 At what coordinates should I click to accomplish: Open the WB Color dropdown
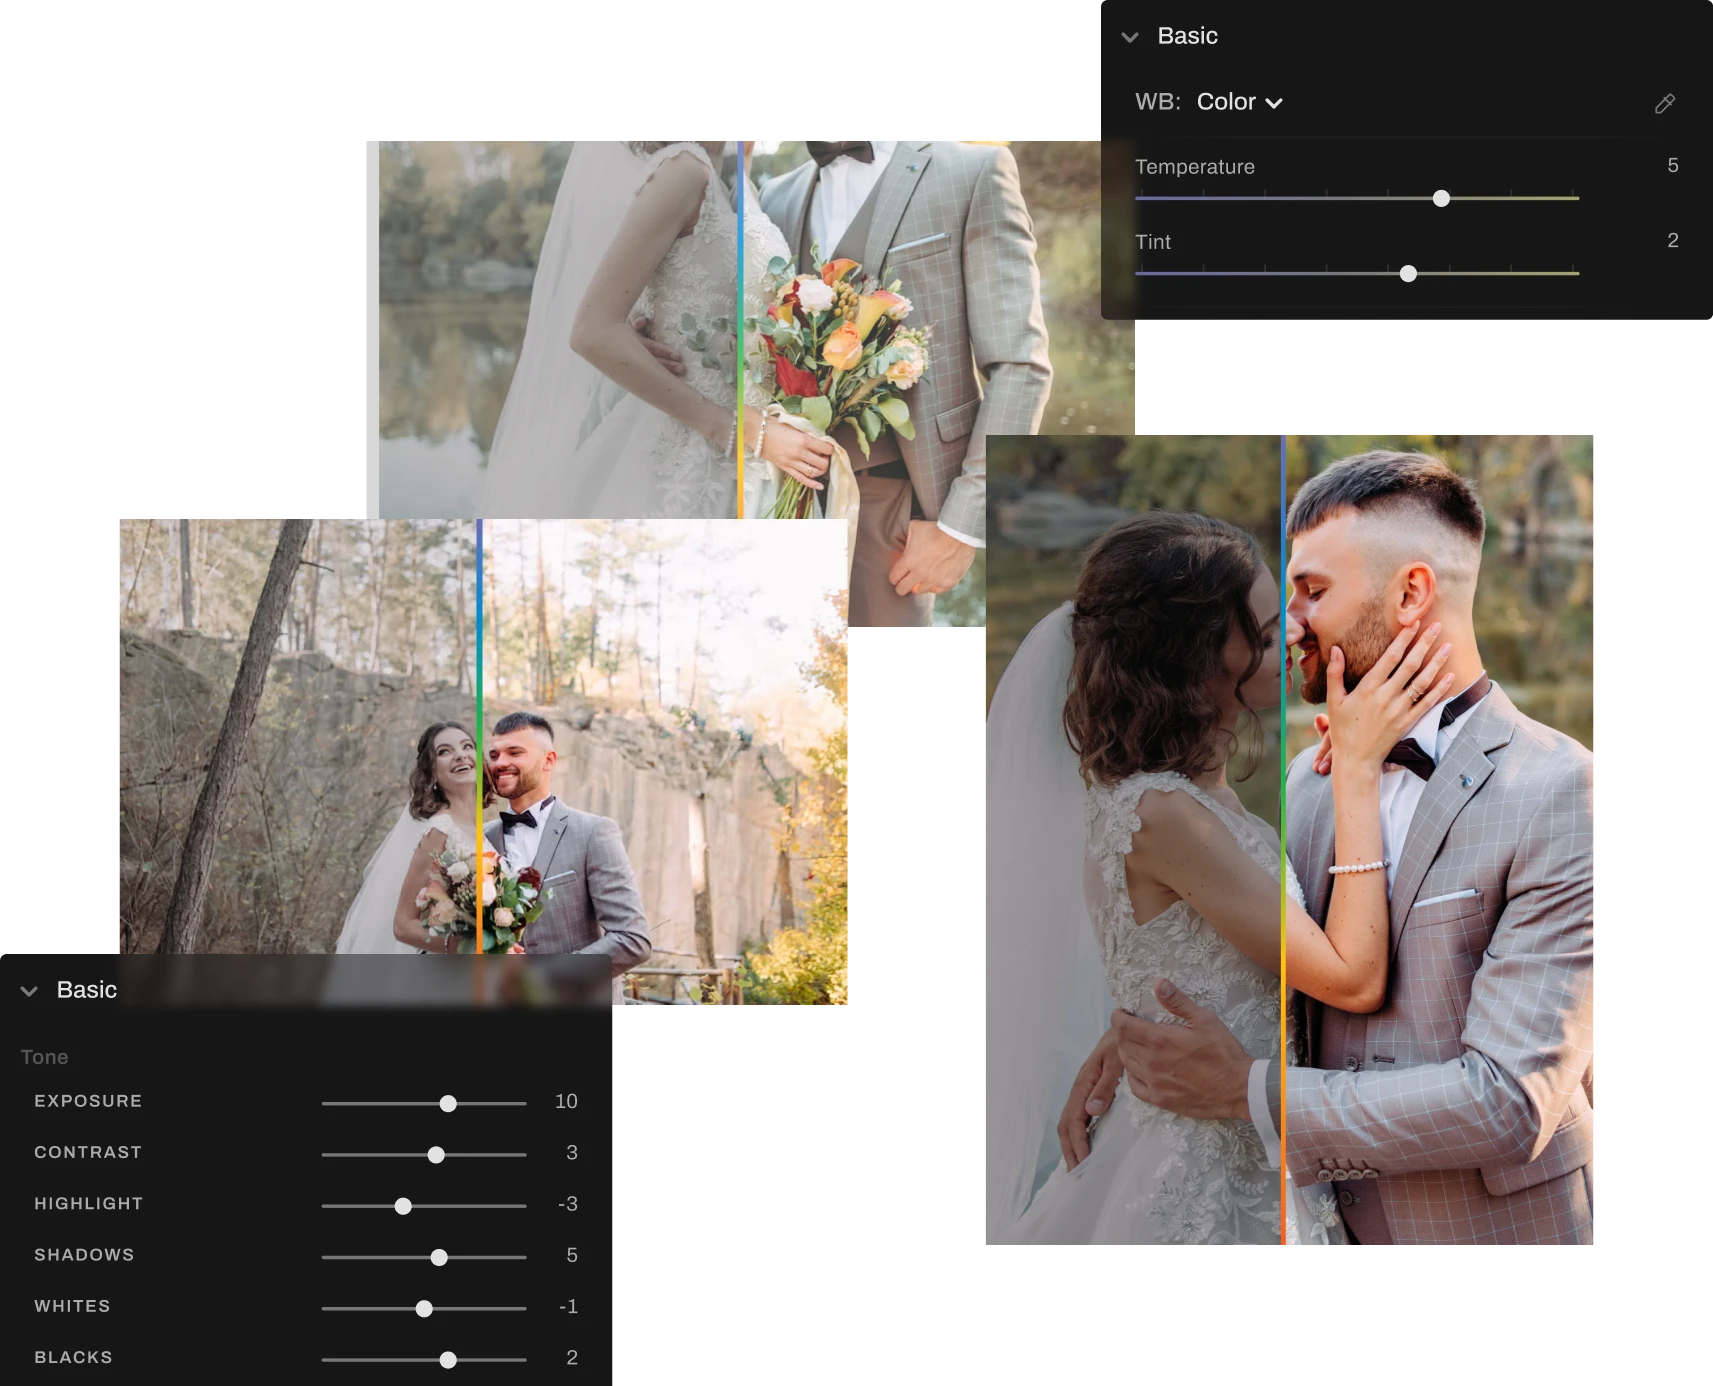[x=1239, y=101]
